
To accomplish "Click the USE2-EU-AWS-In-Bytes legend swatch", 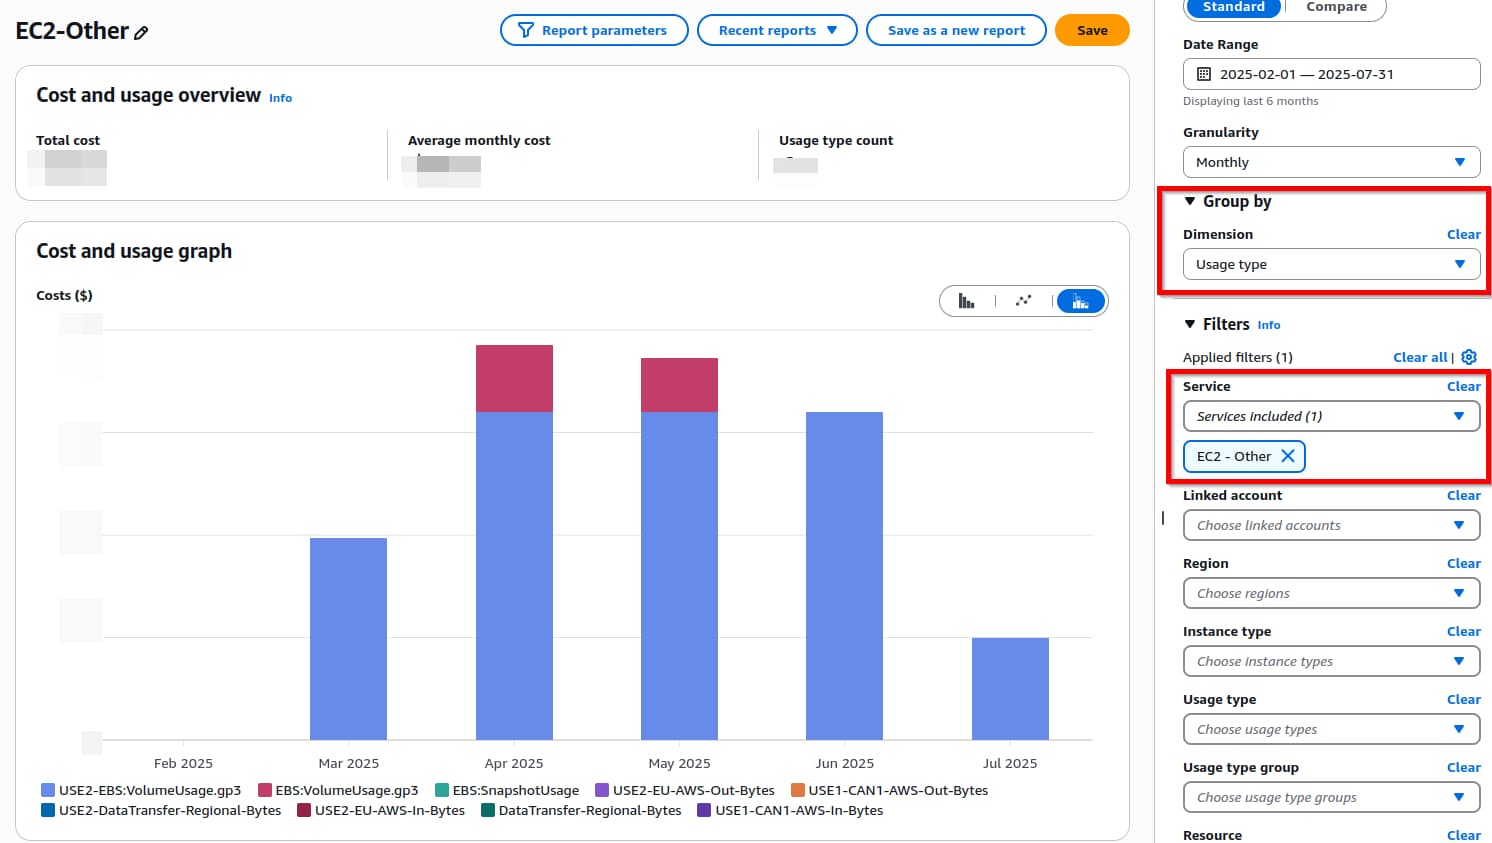I will (x=303, y=810).
